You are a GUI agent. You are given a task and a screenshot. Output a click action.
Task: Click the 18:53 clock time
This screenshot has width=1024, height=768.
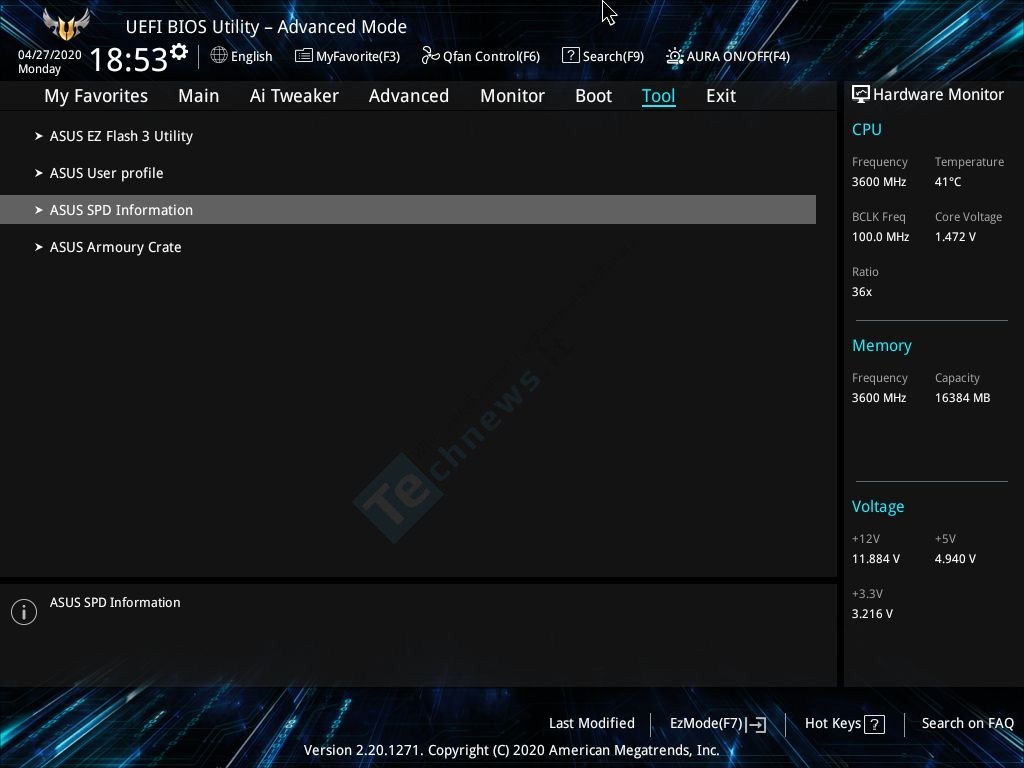(x=129, y=59)
